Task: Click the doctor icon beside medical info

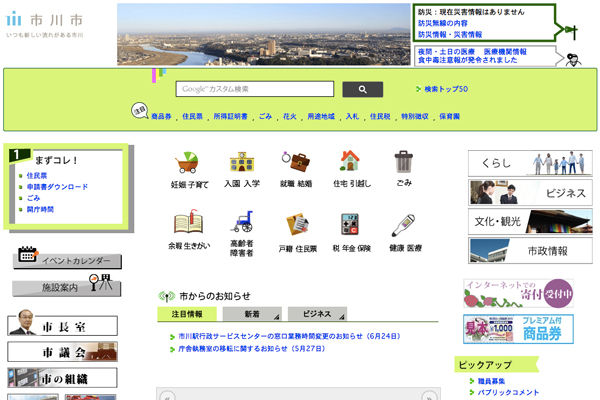Action: [573, 60]
